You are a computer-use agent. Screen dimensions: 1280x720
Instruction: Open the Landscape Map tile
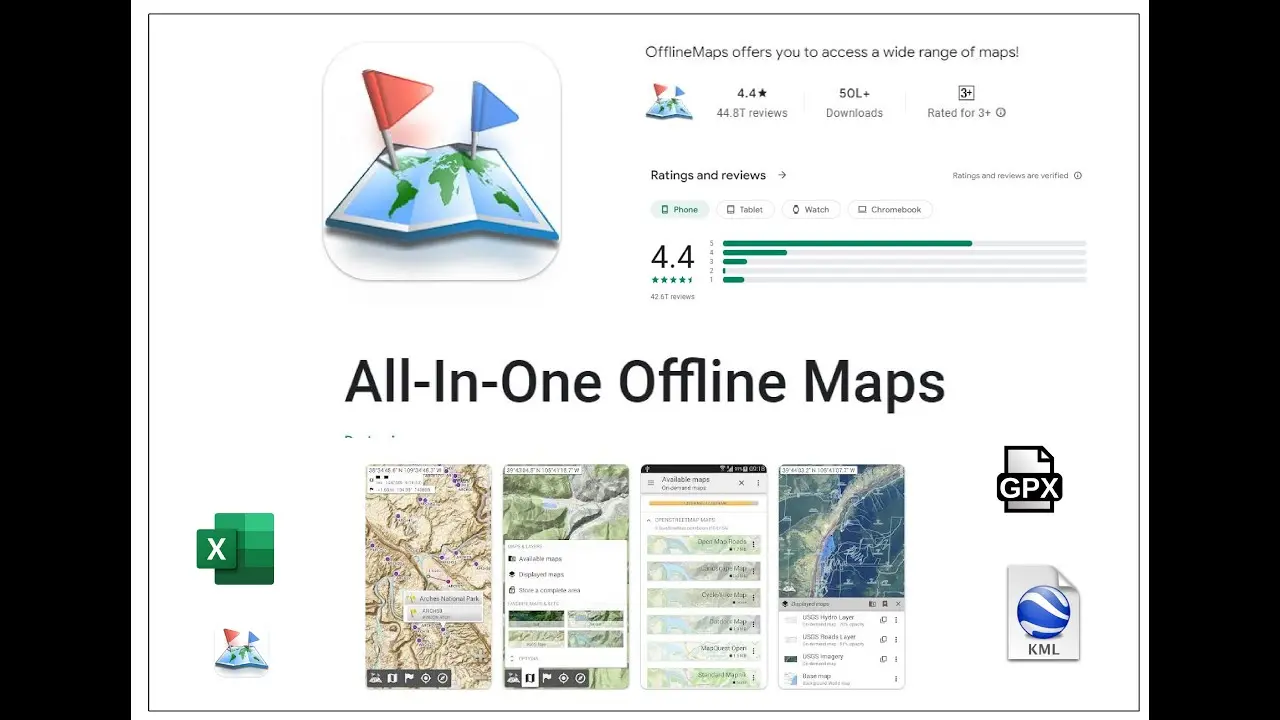[x=703, y=571]
